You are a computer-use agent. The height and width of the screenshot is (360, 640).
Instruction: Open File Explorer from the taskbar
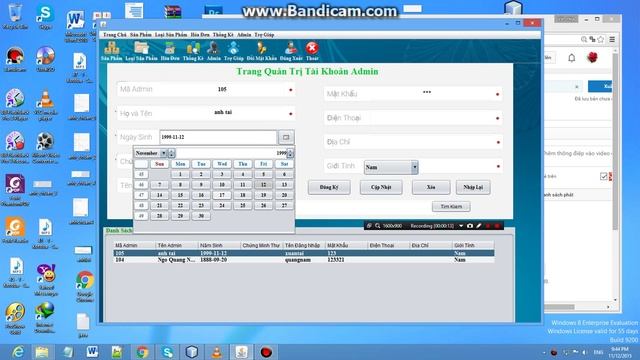click(x=42, y=352)
